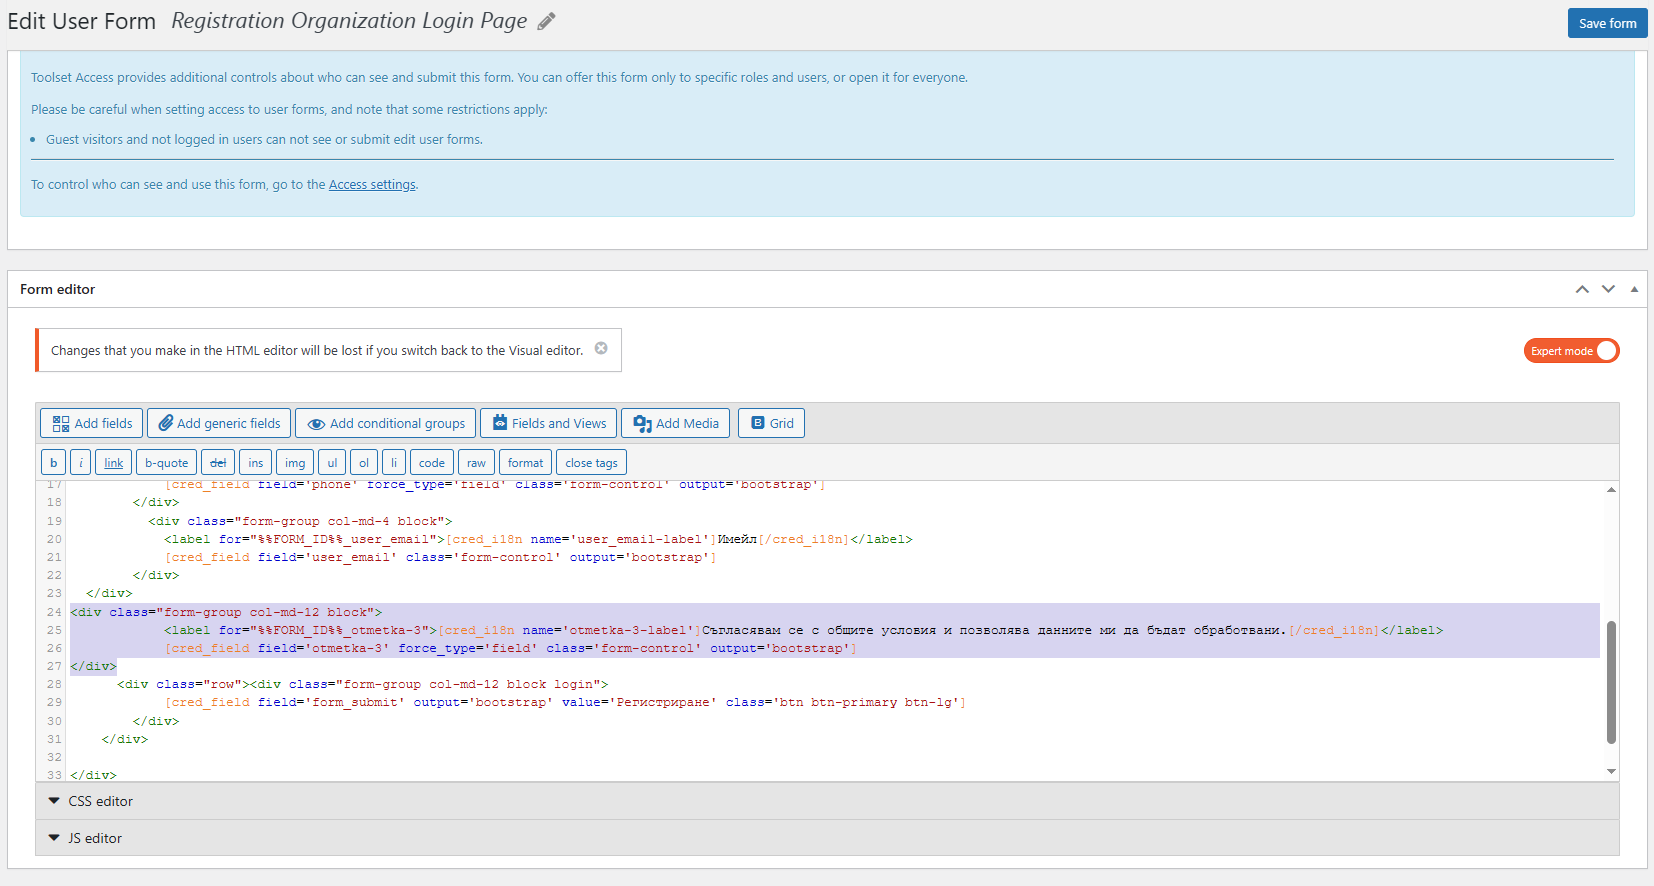Dismiss the HTML editor warning notice
Image resolution: width=1654 pixels, height=886 pixels.
601,348
